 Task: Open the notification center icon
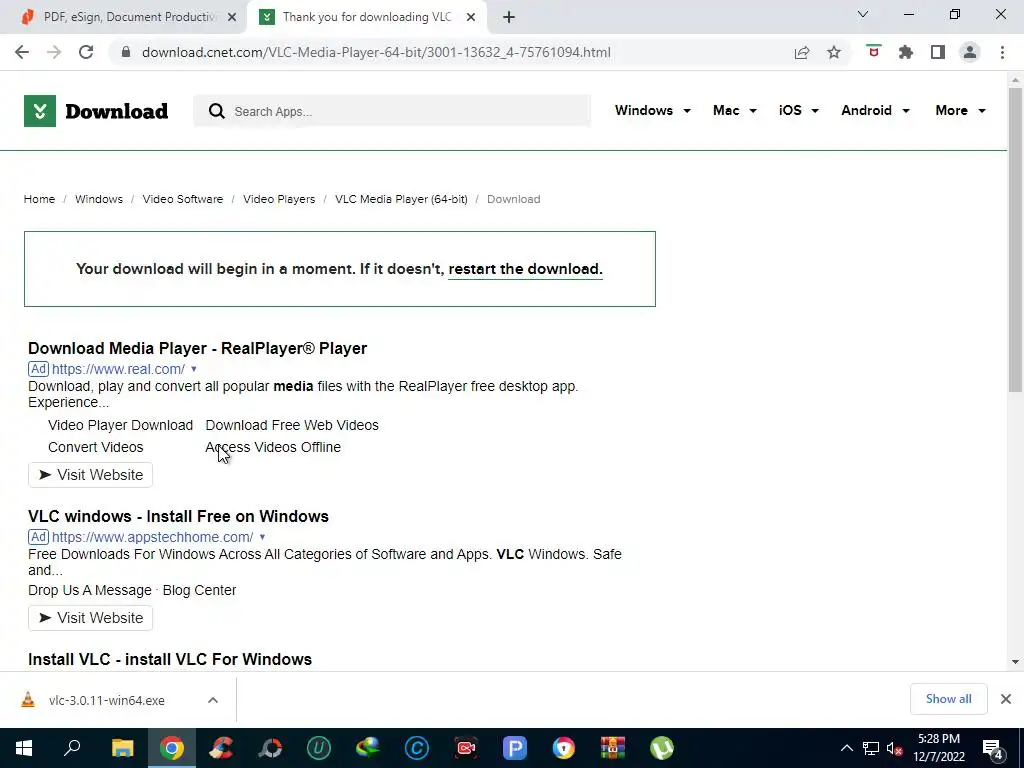[x=993, y=748]
